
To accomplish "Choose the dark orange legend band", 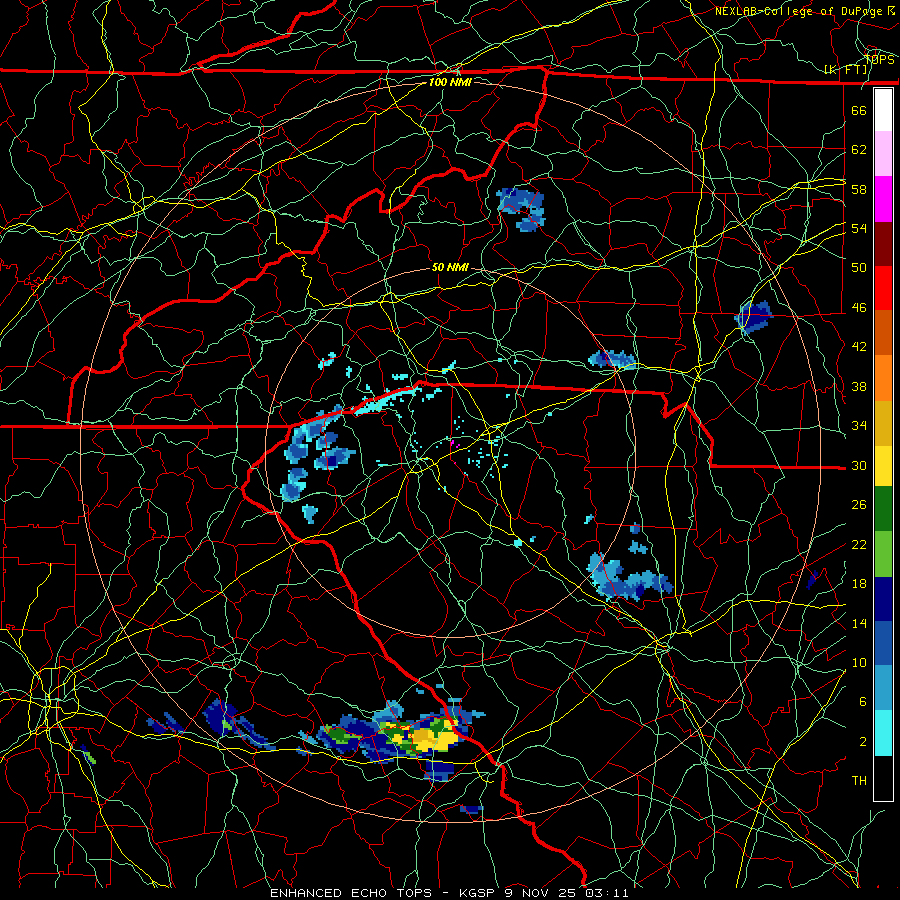I will [883, 332].
